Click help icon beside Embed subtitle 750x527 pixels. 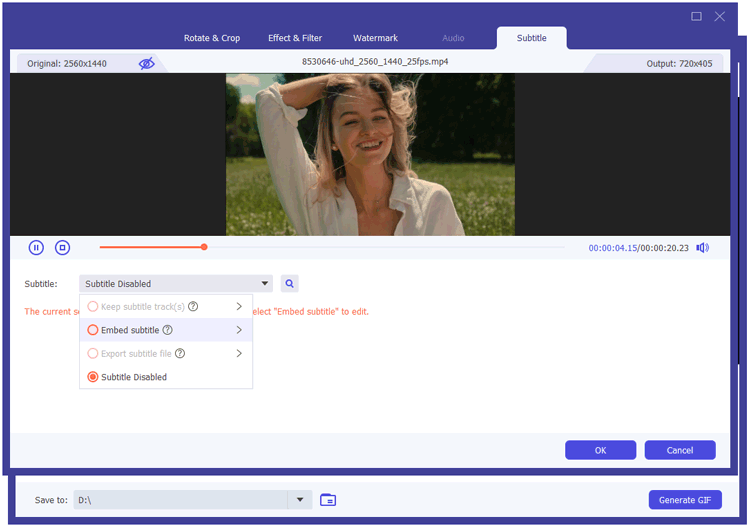(167, 330)
